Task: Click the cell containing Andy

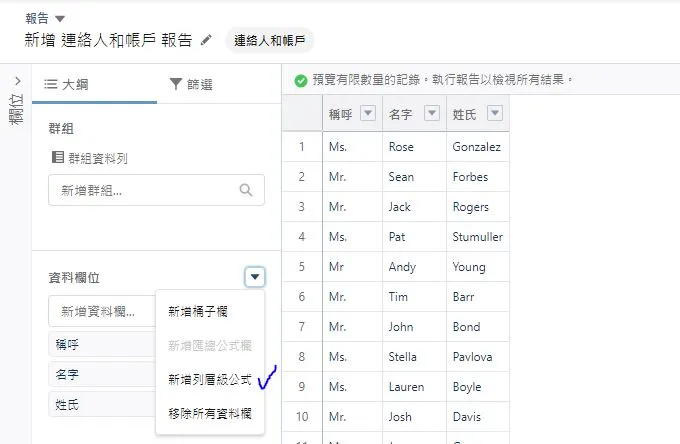Action: click(x=414, y=267)
